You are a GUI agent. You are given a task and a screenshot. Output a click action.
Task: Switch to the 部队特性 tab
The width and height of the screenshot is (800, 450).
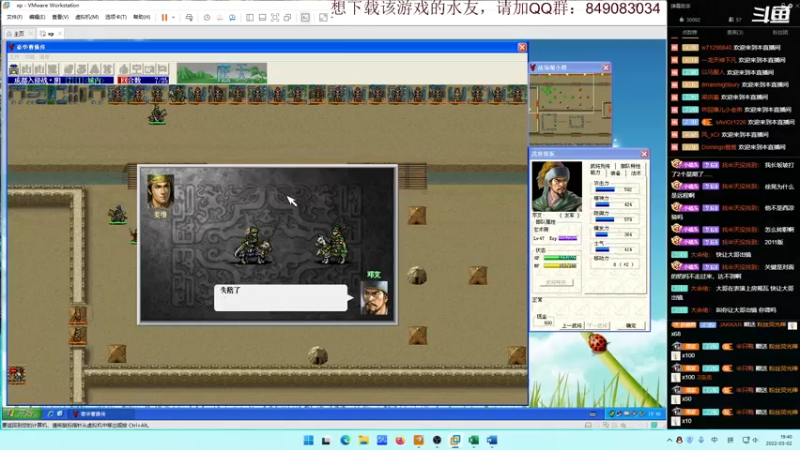tap(630, 166)
